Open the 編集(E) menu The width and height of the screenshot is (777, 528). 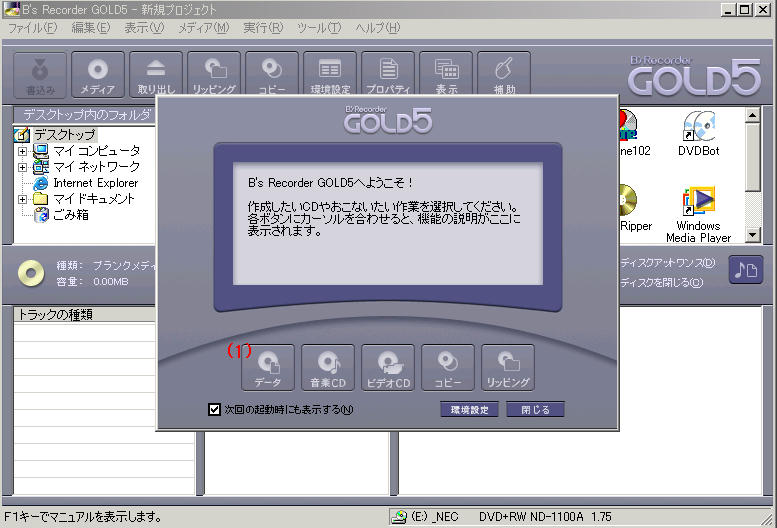[x=91, y=28]
